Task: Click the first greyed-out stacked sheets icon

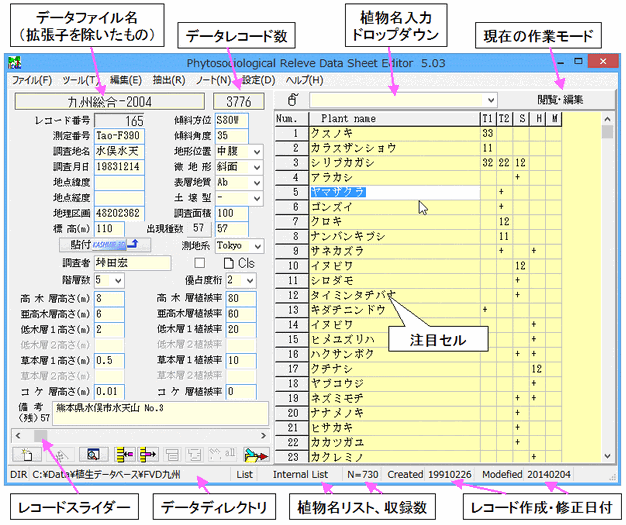Action: coord(172,454)
